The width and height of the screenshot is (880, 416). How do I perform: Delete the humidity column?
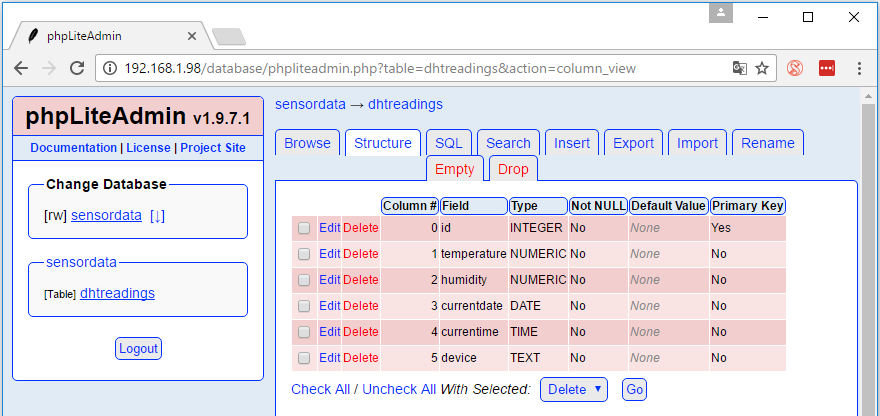pos(361,280)
